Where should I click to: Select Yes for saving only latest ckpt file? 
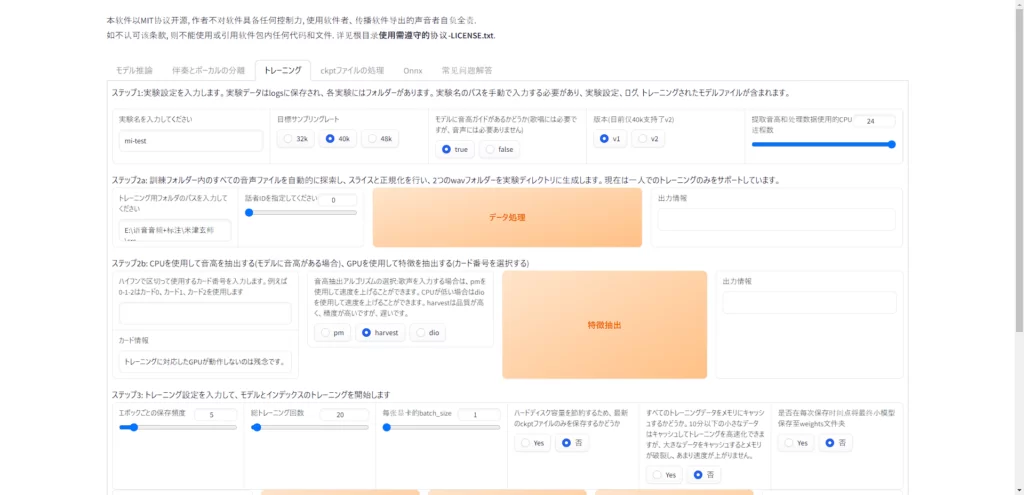[x=532, y=442]
